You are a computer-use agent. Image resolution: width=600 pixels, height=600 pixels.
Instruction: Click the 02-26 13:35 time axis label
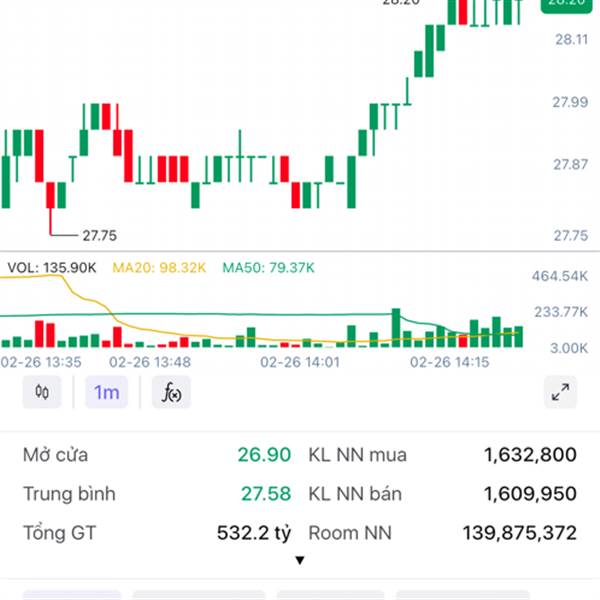[x=41, y=362]
